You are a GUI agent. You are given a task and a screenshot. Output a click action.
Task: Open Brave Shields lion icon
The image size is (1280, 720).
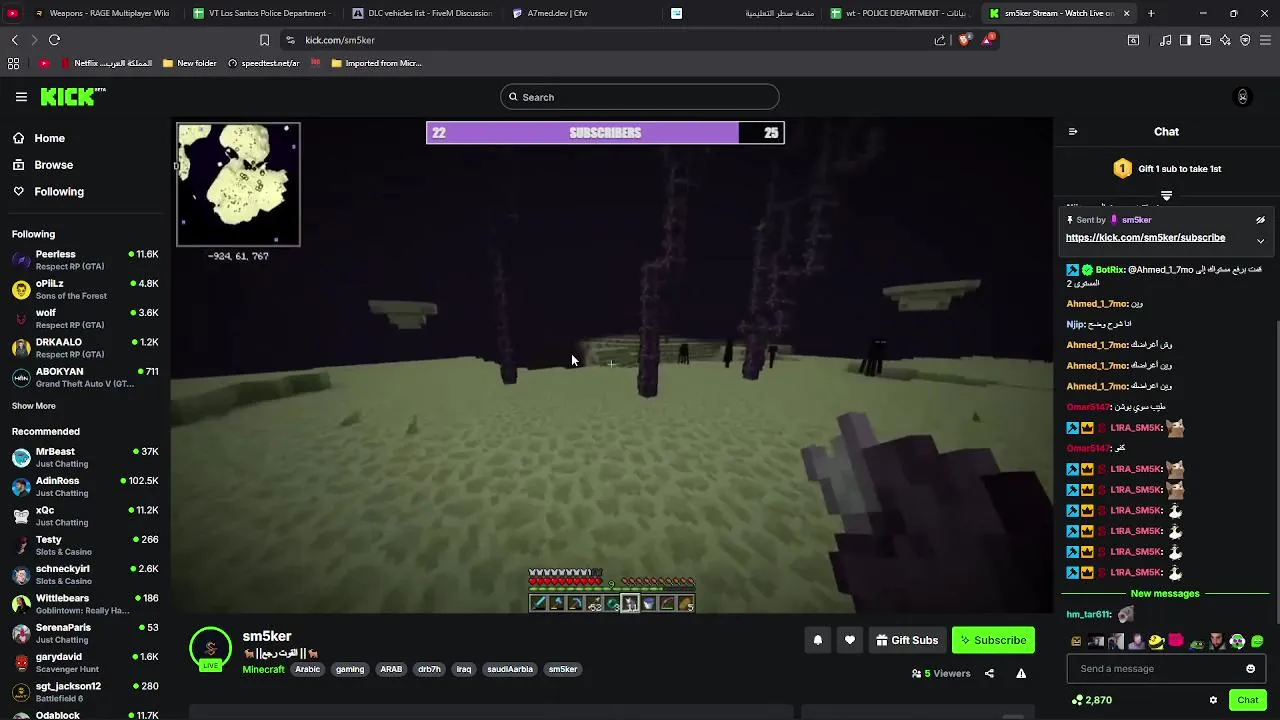pyautogui.click(x=964, y=40)
